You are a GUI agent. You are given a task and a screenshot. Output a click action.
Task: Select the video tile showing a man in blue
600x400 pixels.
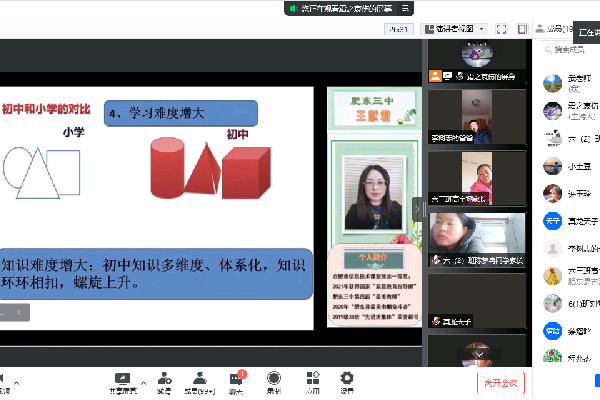pyautogui.click(x=476, y=117)
